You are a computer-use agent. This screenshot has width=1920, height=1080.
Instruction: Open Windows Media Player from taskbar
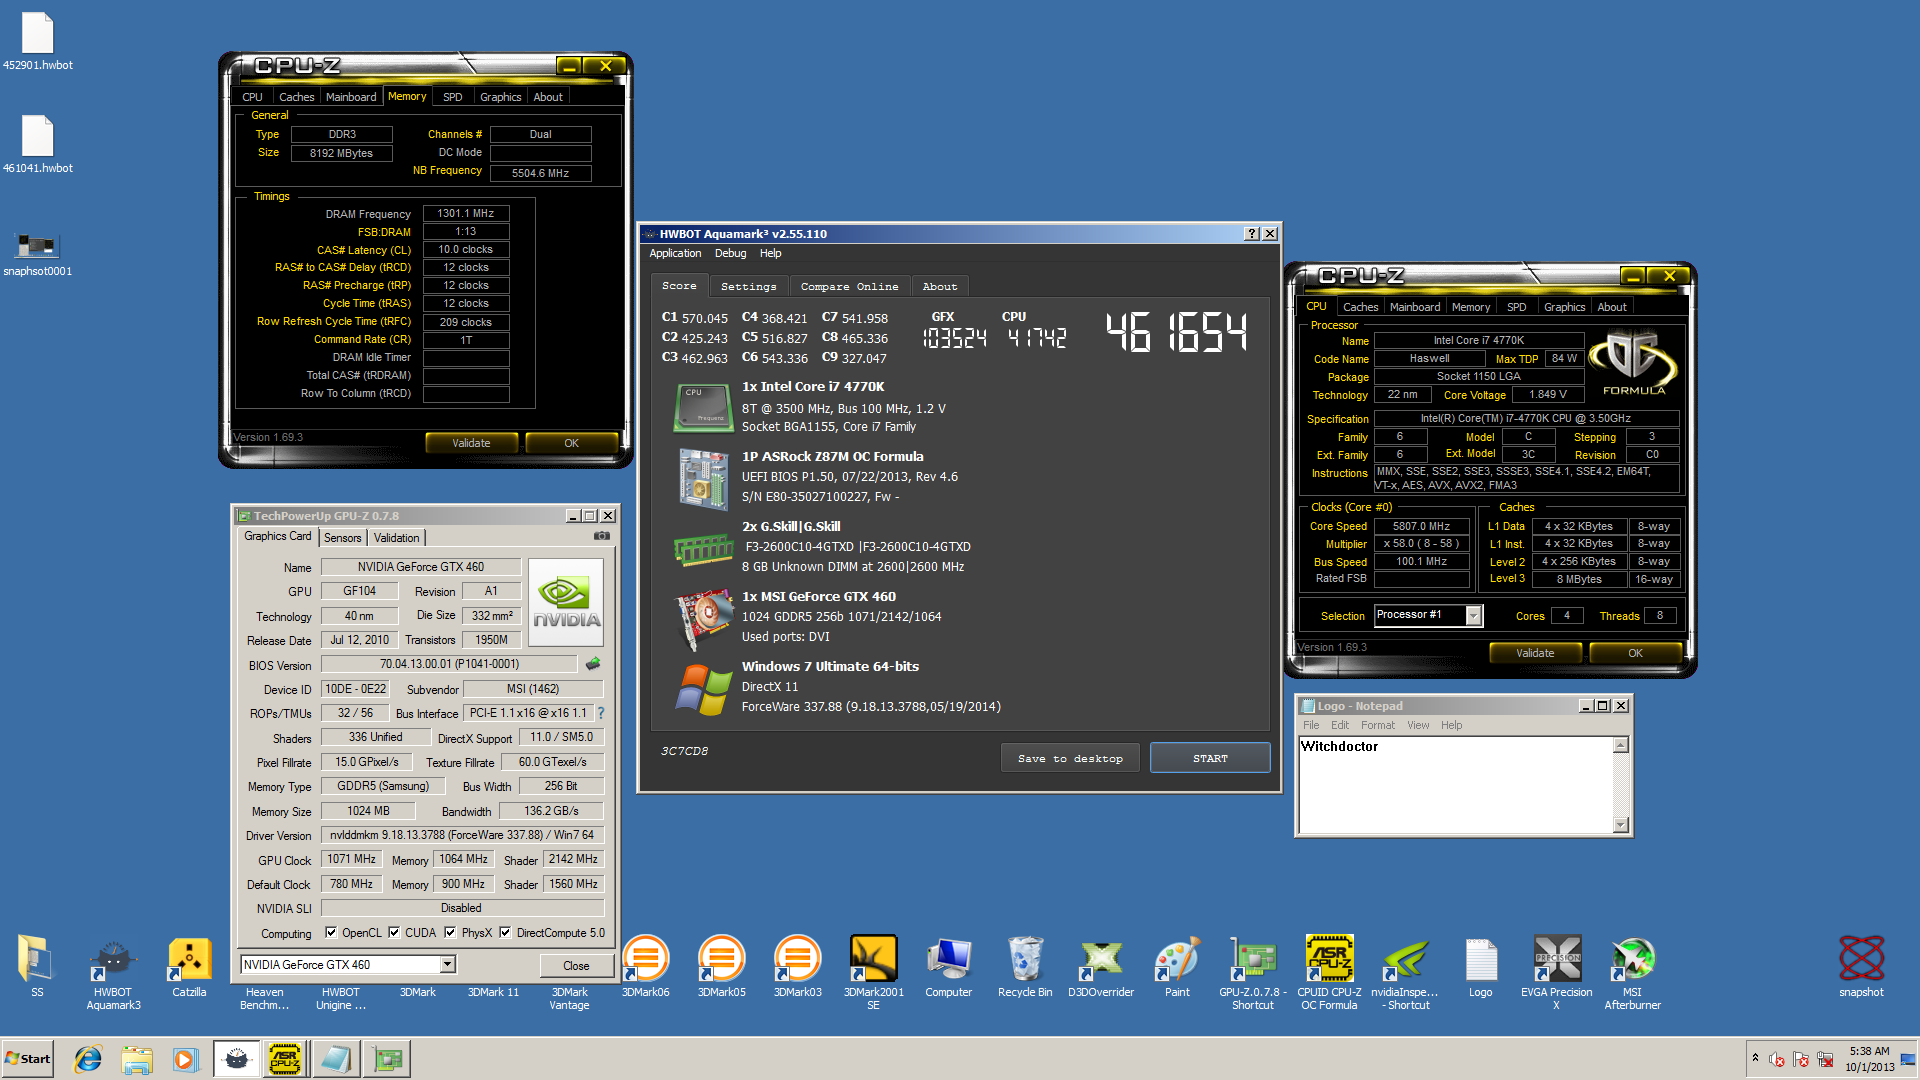[x=185, y=1059]
